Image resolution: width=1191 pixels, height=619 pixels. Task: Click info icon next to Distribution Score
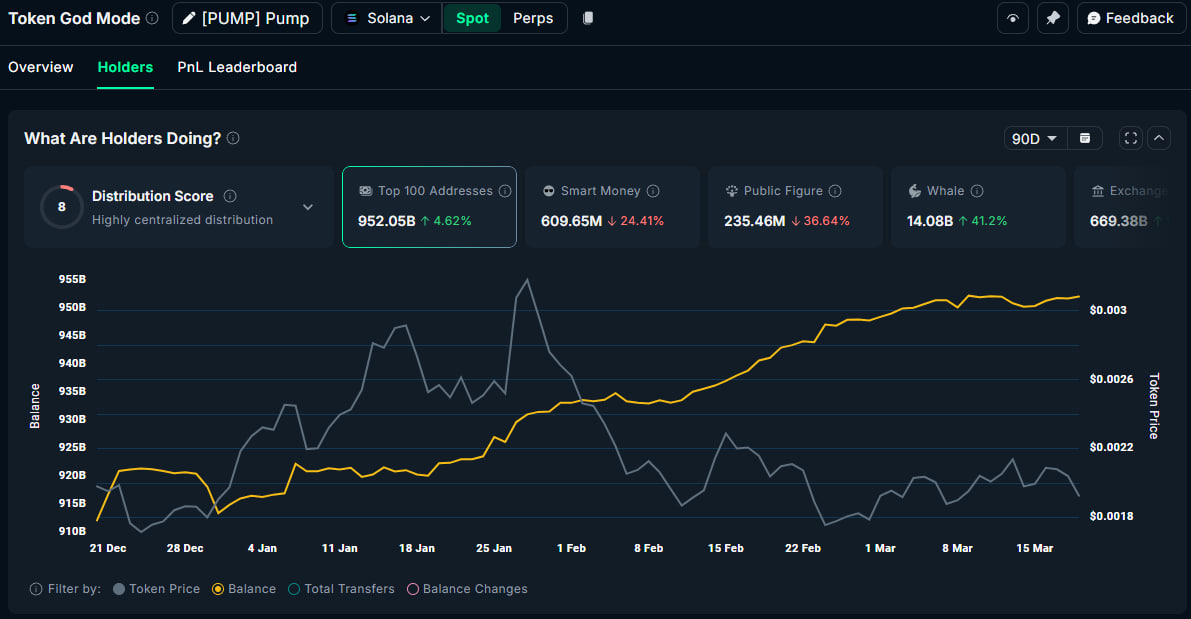(x=230, y=196)
